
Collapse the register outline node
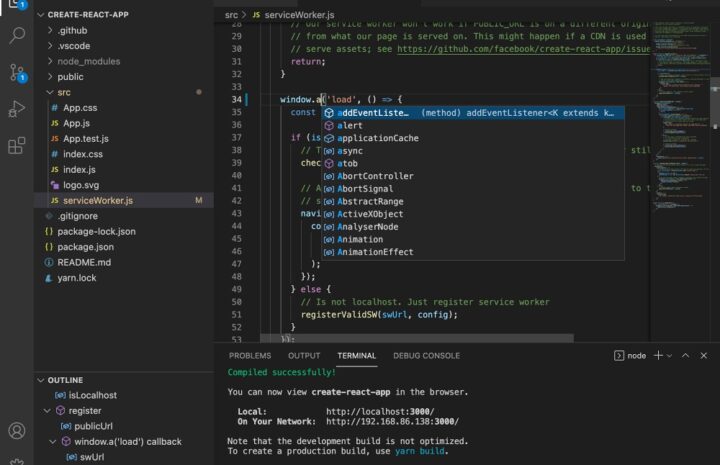47,410
